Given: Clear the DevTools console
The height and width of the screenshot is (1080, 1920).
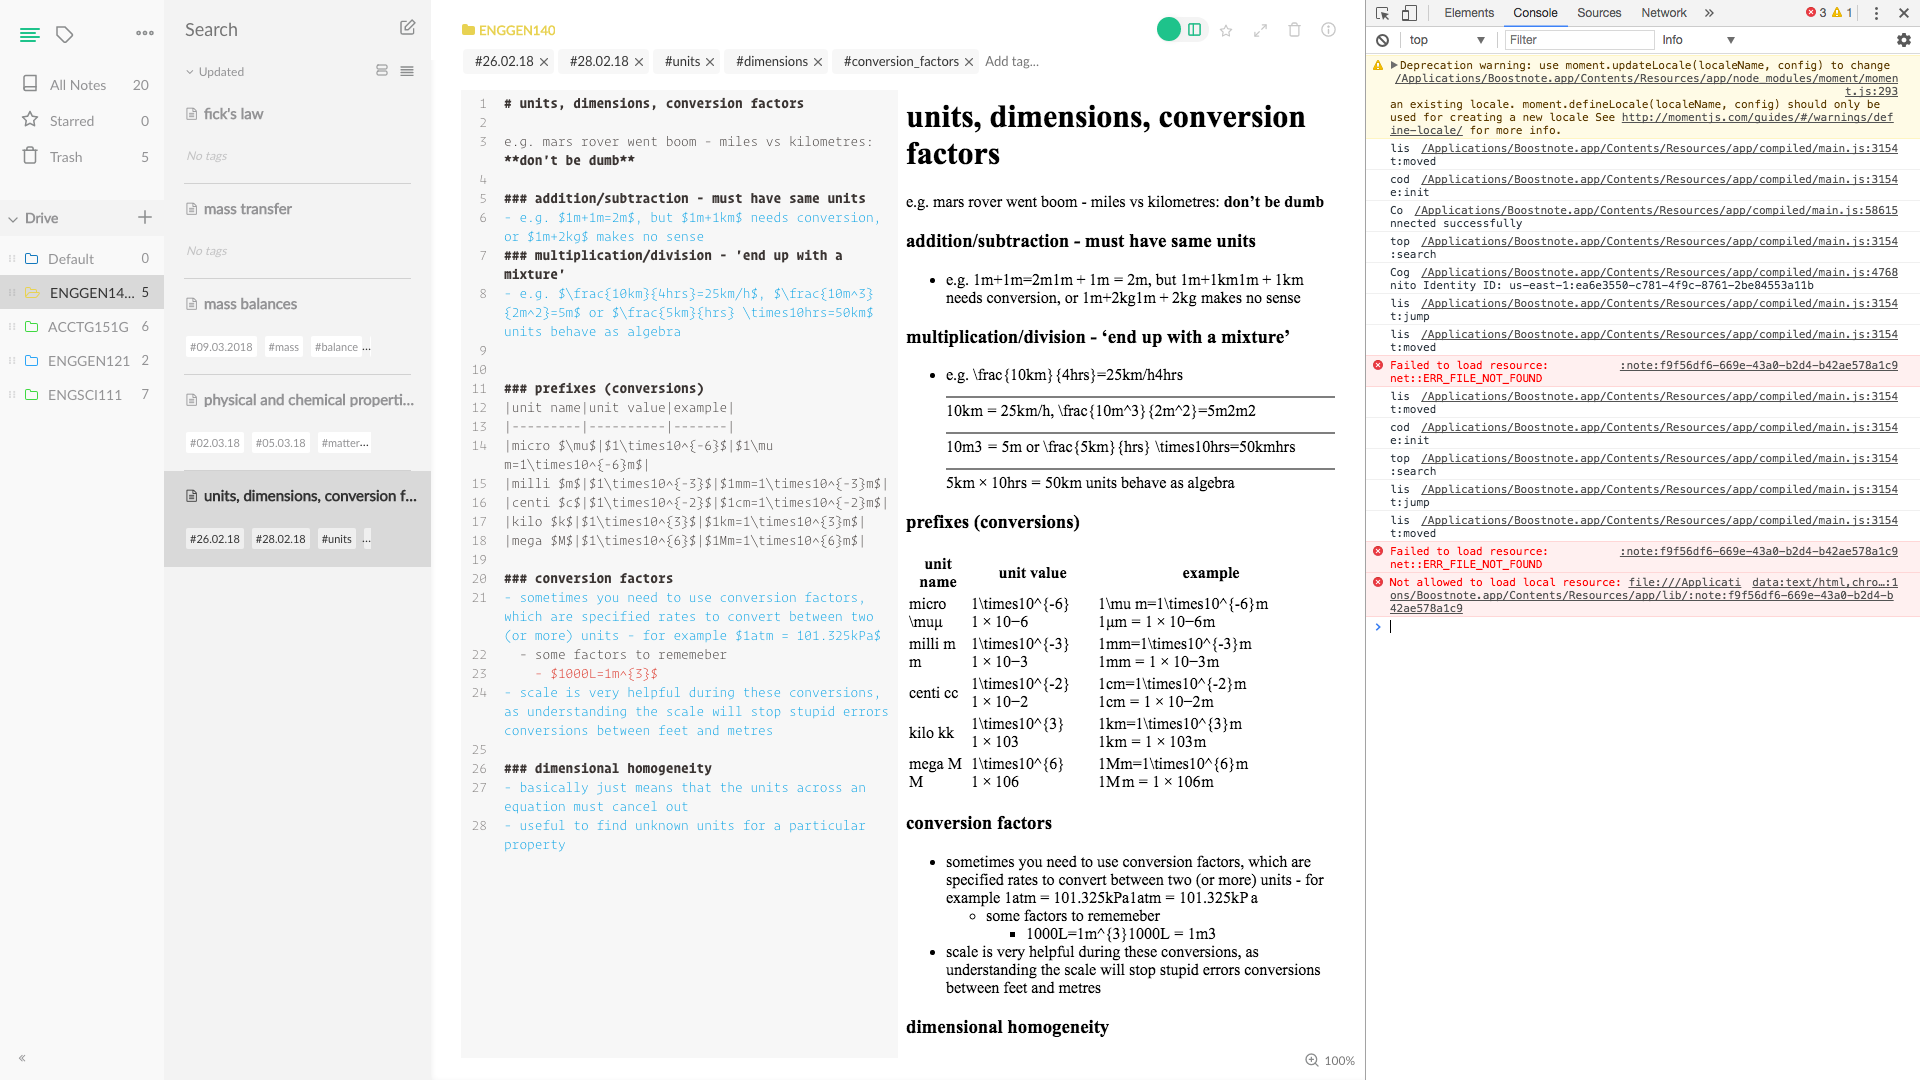Looking at the screenshot, I should click(x=1382, y=40).
